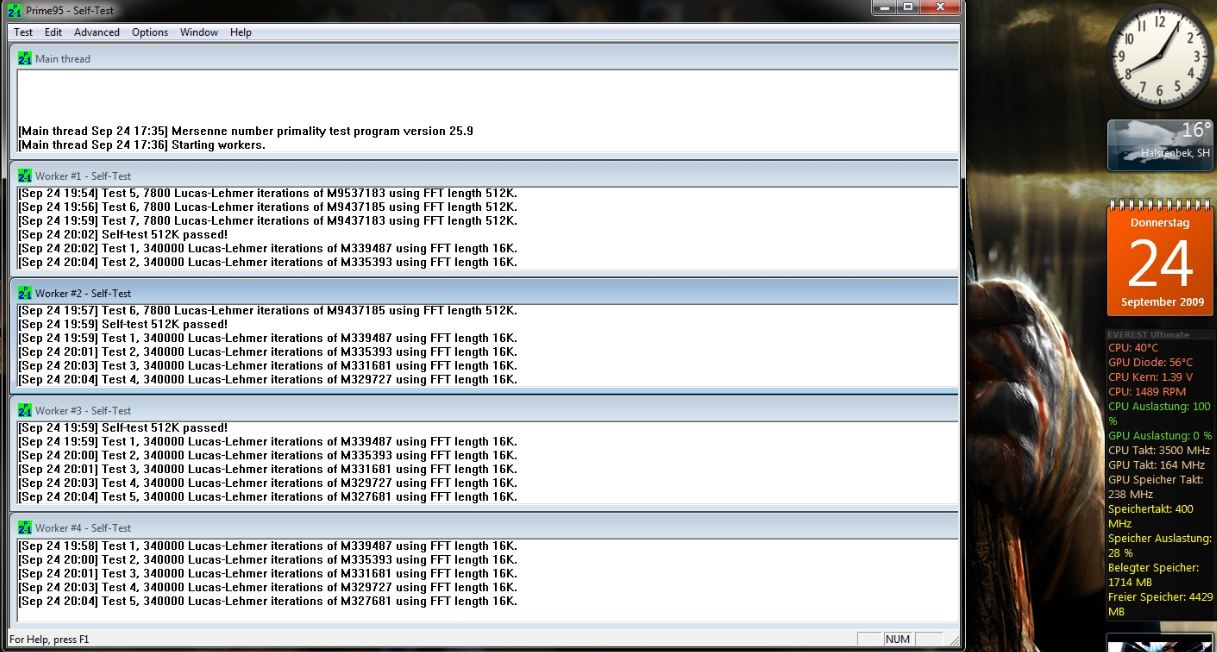Screen dimensions: 1217x652
Task: Click the 'CPU Takt: 3500 MHz' reading
Action: (1159, 450)
